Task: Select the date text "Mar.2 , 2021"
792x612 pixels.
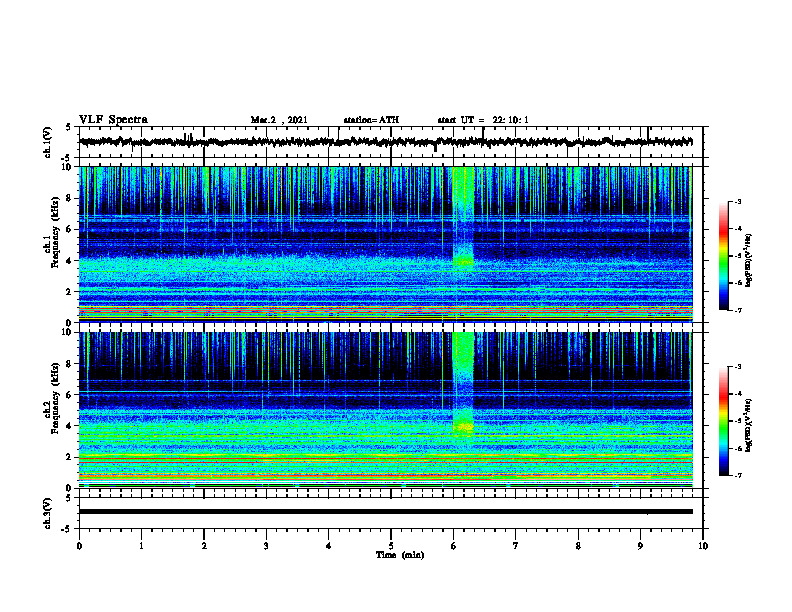Action: click(x=279, y=120)
